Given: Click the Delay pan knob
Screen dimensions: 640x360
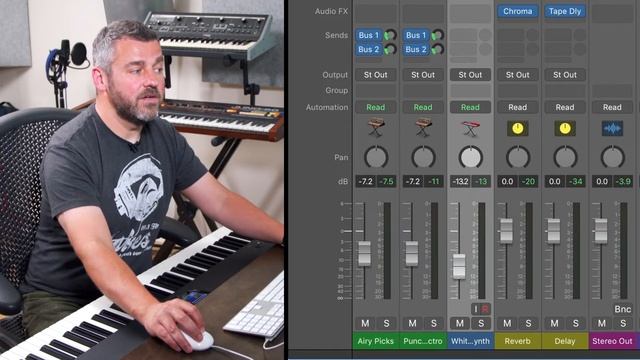Looking at the screenshot, I should coord(565,157).
